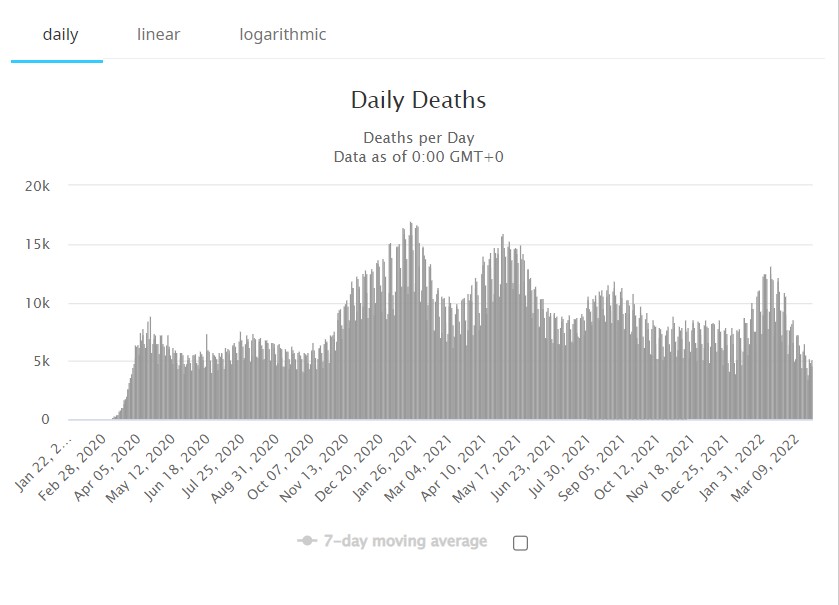Click the Daily Deaths chart title

[418, 100]
